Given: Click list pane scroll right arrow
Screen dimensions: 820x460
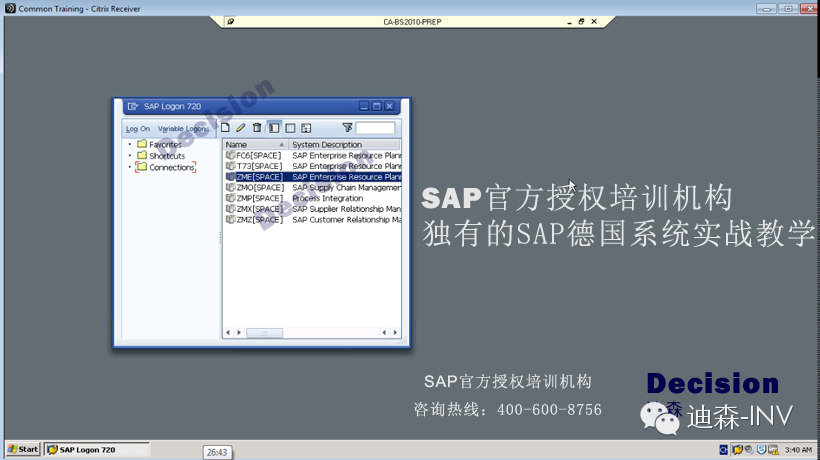Looking at the screenshot, I should 395,332.
